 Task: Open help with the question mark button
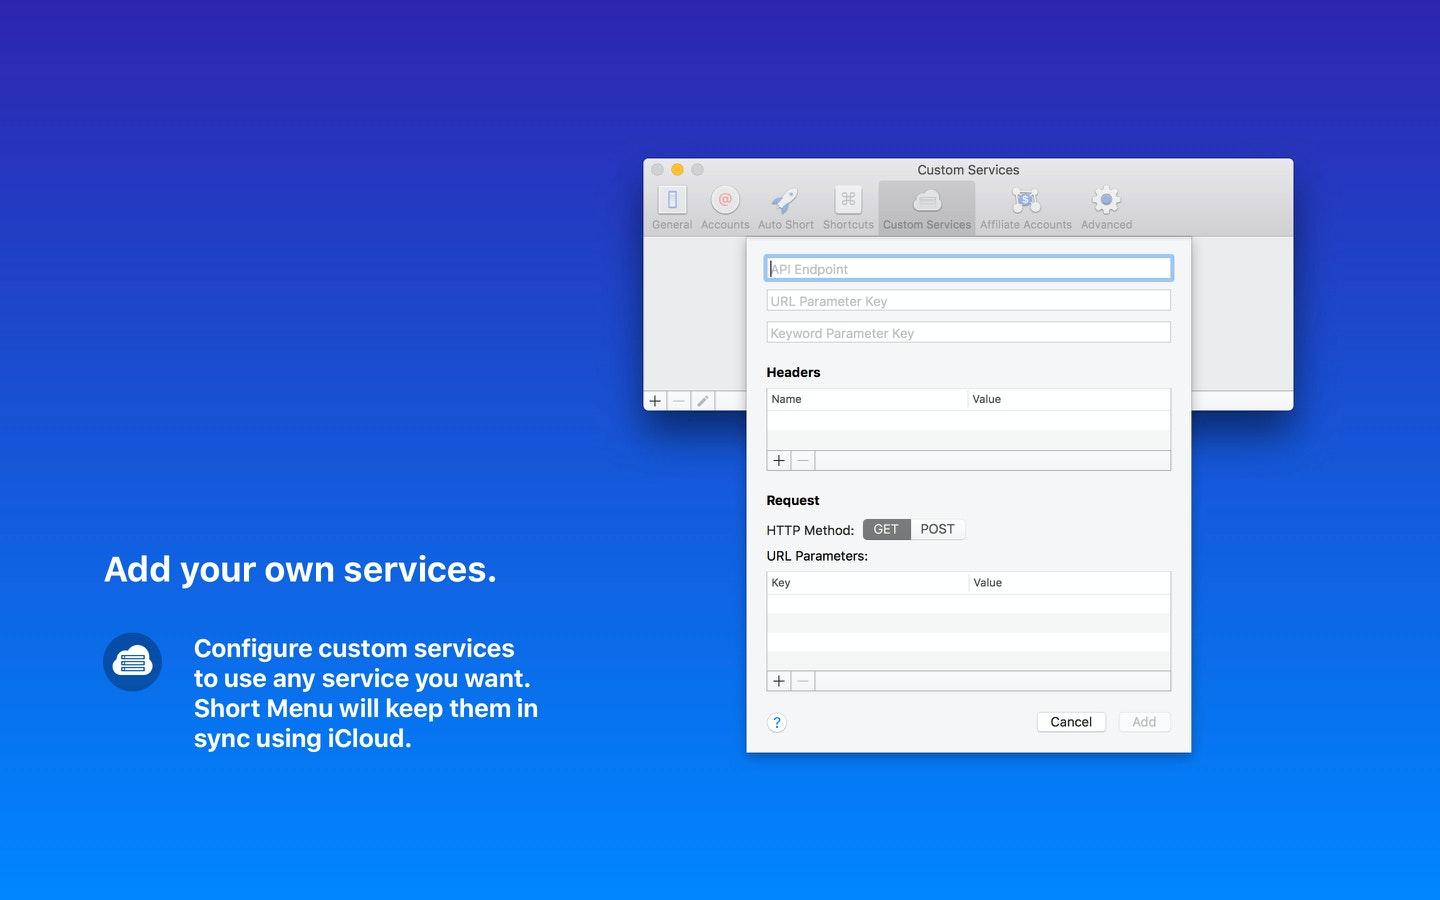[x=777, y=723]
